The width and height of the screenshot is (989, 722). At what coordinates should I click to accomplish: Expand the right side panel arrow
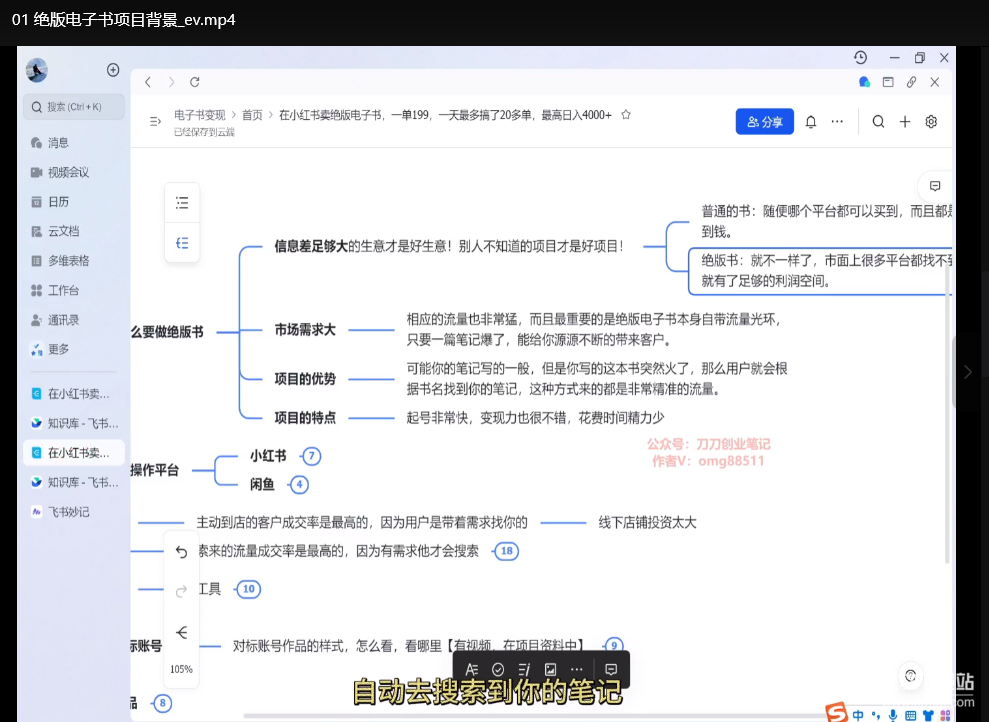pyautogui.click(x=968, y=372)
